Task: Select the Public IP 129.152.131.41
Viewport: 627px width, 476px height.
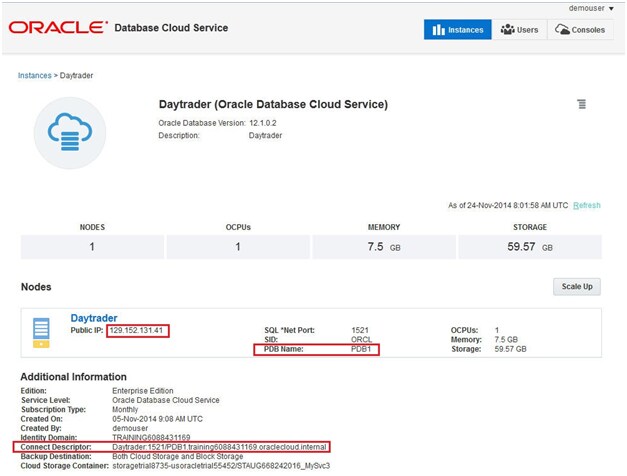Action: (x=136, y=330)
